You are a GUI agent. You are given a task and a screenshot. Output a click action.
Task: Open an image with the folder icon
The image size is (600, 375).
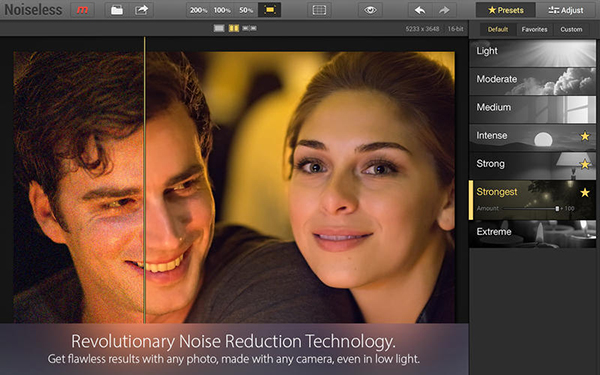click(117, 10)
